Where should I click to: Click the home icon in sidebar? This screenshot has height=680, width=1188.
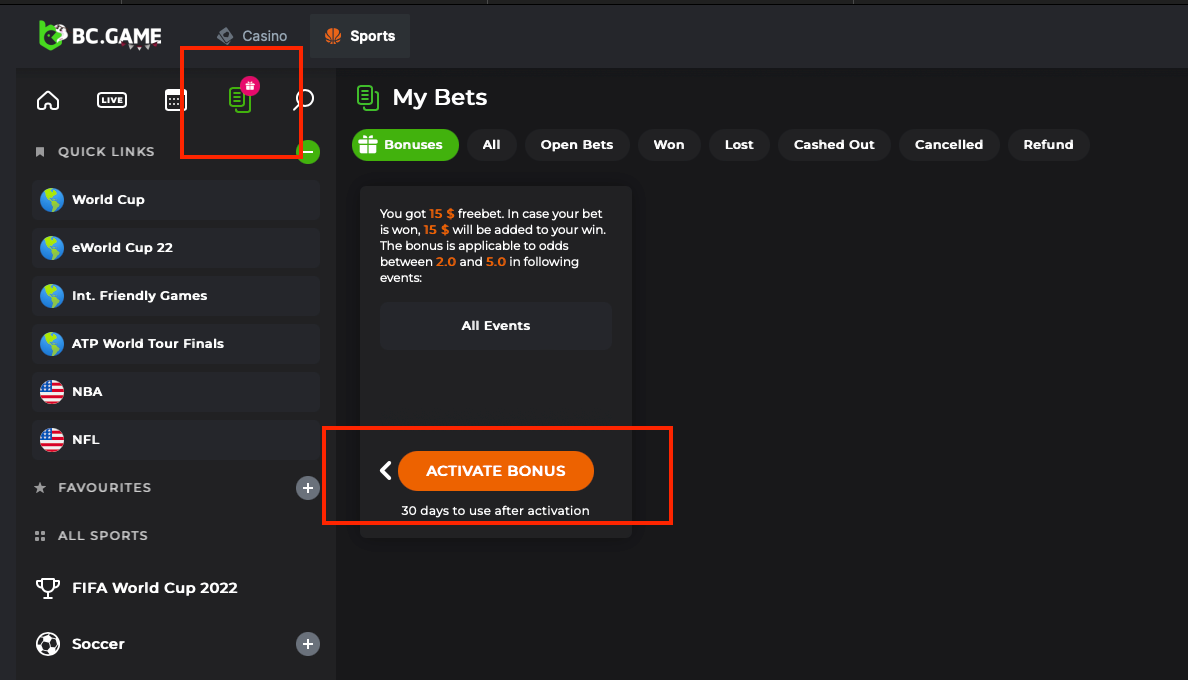click(48, 100)
